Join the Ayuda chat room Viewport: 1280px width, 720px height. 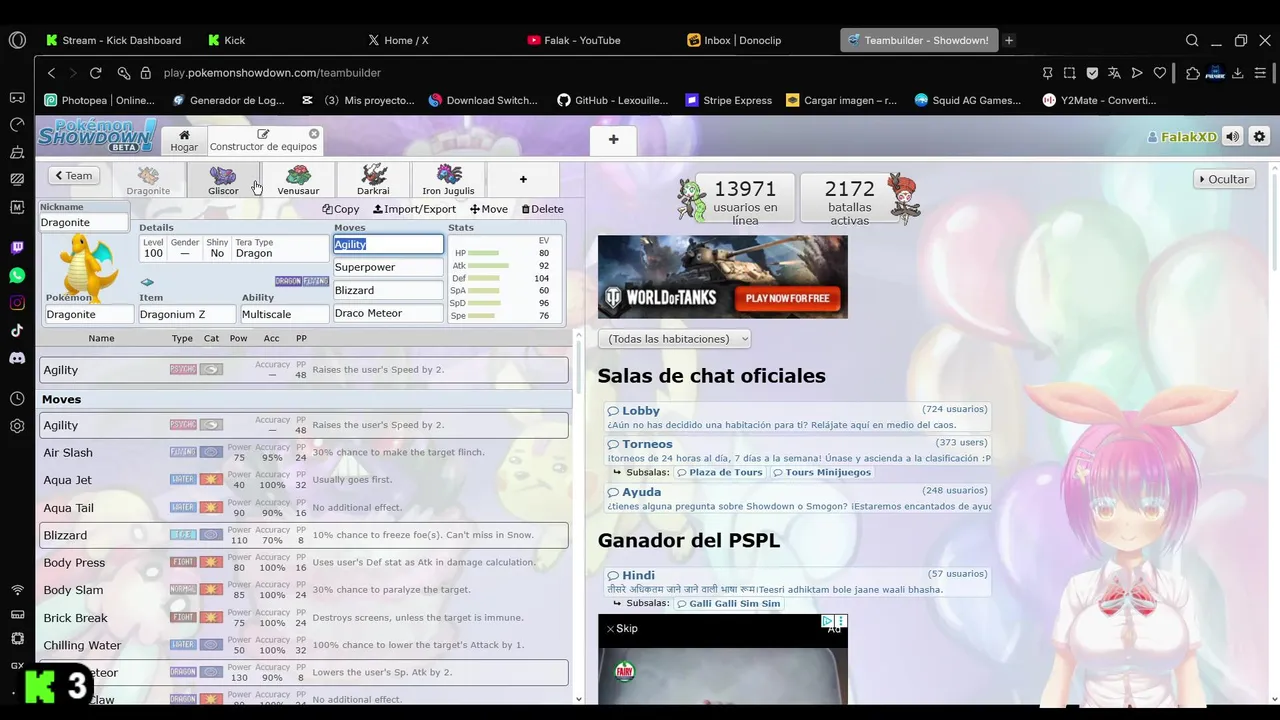coord(797,498)
